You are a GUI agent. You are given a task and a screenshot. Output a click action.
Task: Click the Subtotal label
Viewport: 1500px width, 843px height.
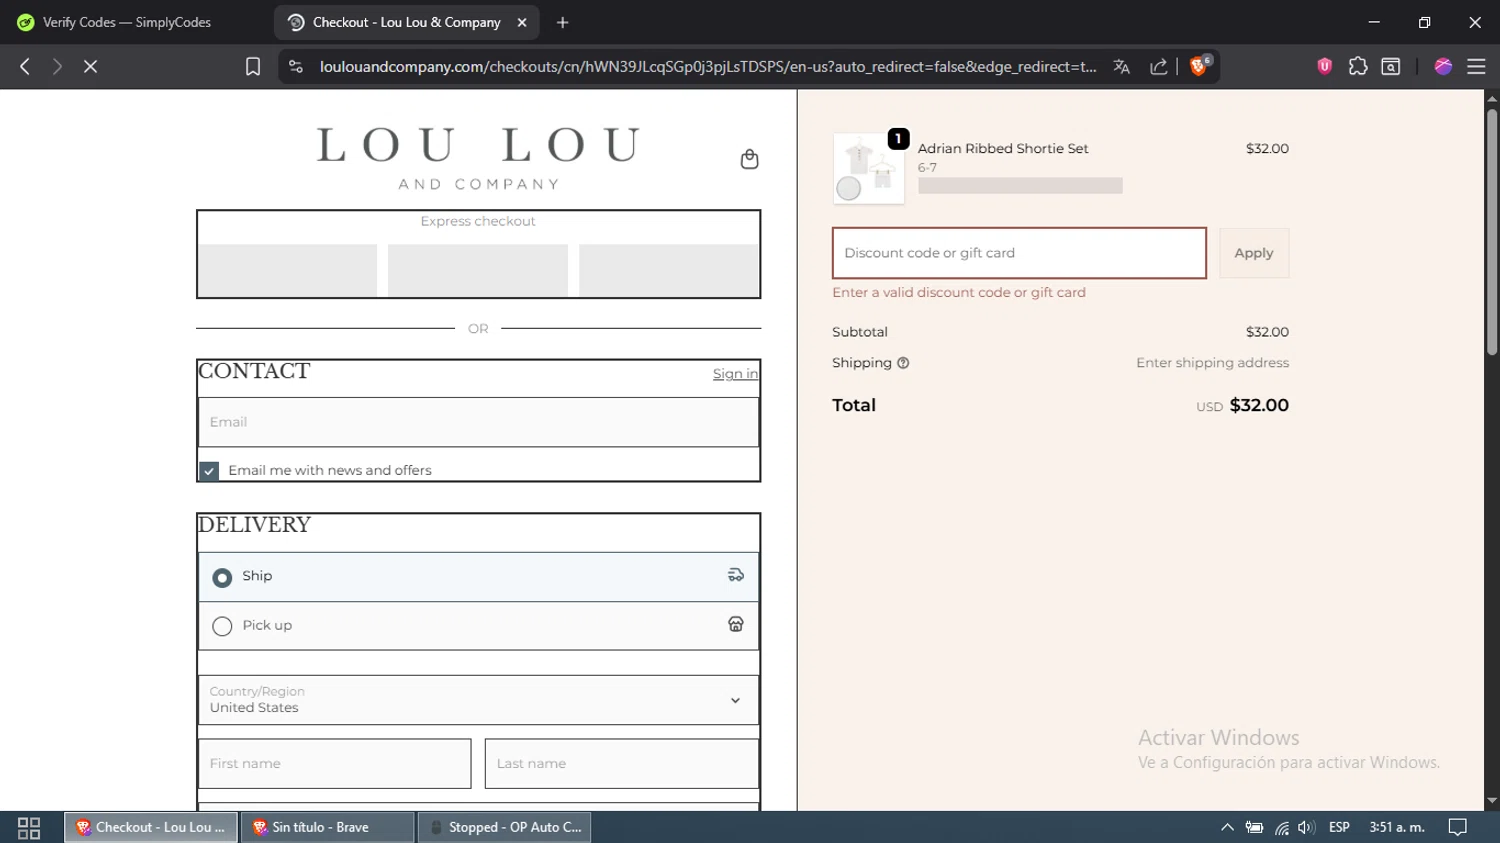(860, 332)
